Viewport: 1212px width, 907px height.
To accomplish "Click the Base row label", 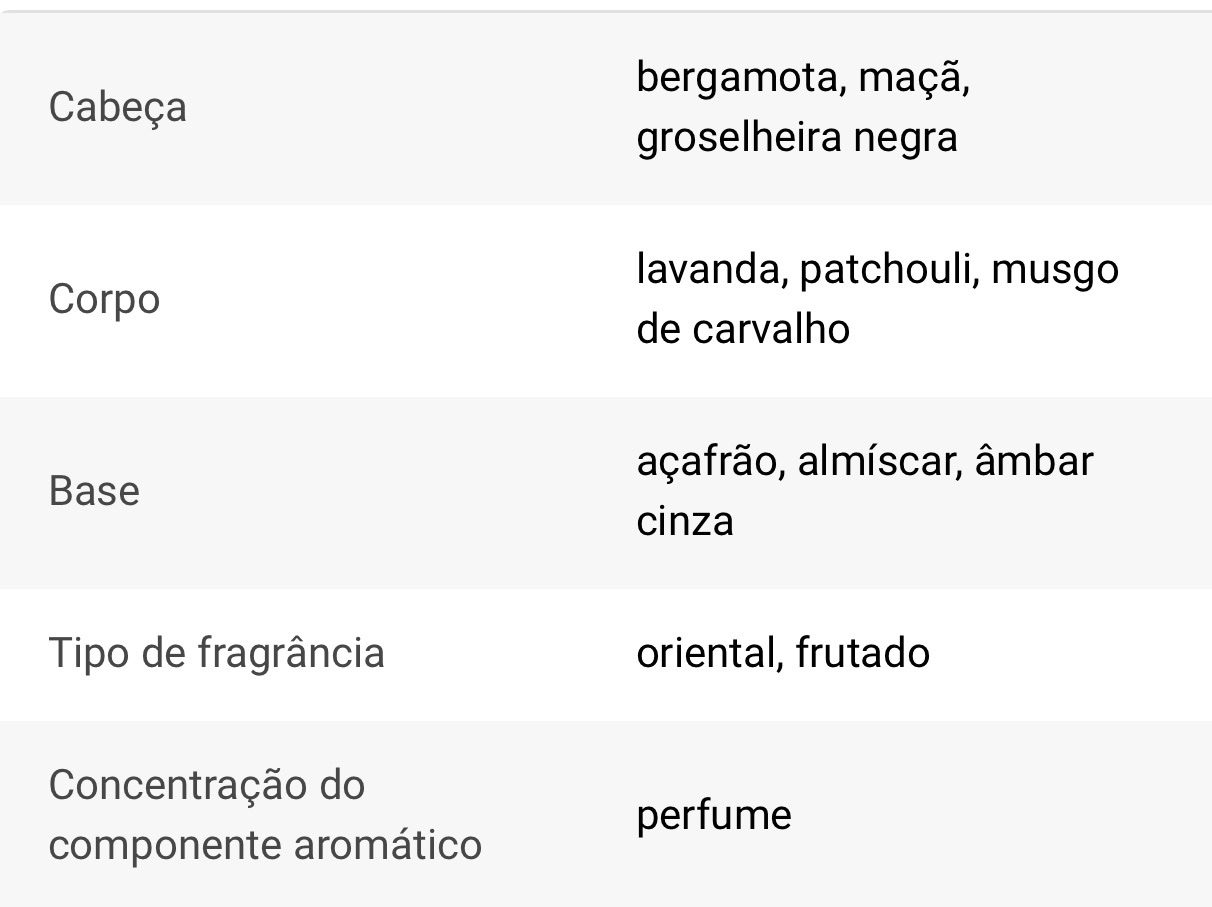I will click(x=94, y=491).
